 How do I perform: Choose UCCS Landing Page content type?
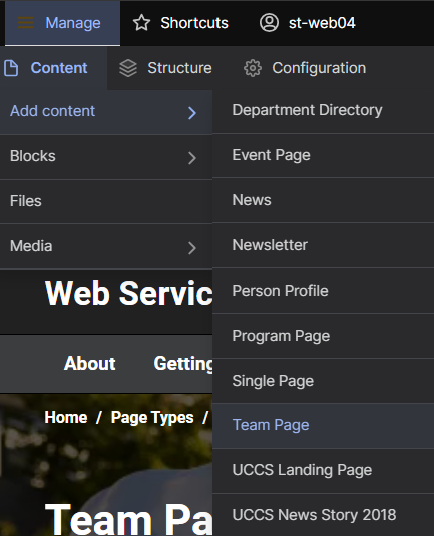(x=323, y=471)
